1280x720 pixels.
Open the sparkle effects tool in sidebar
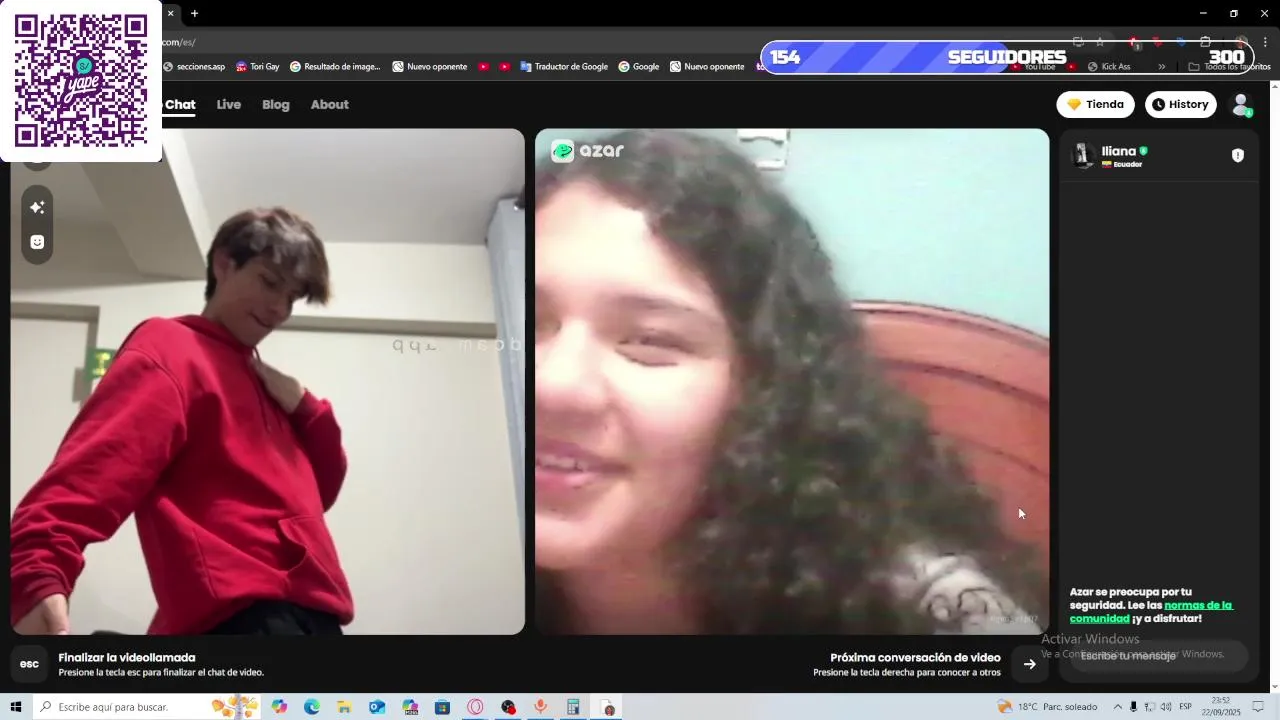tap(37, 207)
